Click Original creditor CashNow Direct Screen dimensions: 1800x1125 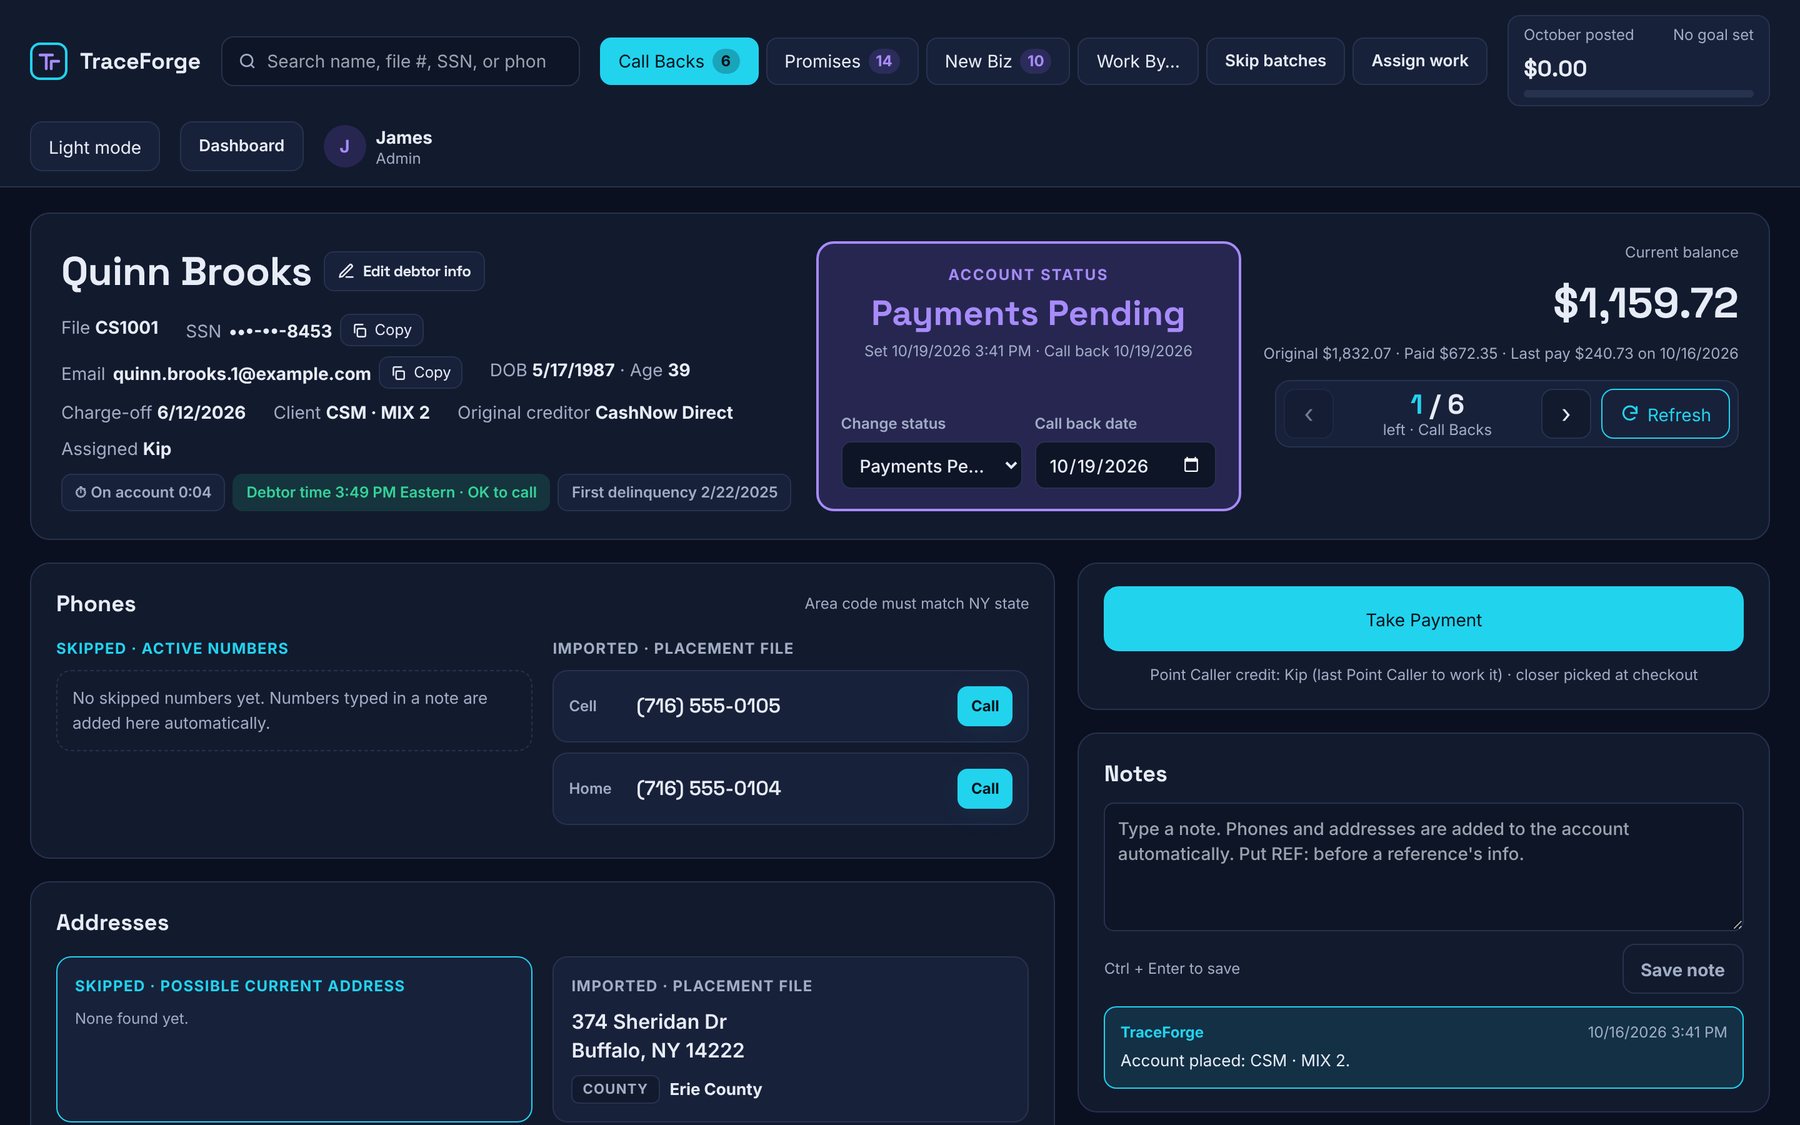point(664,412)
